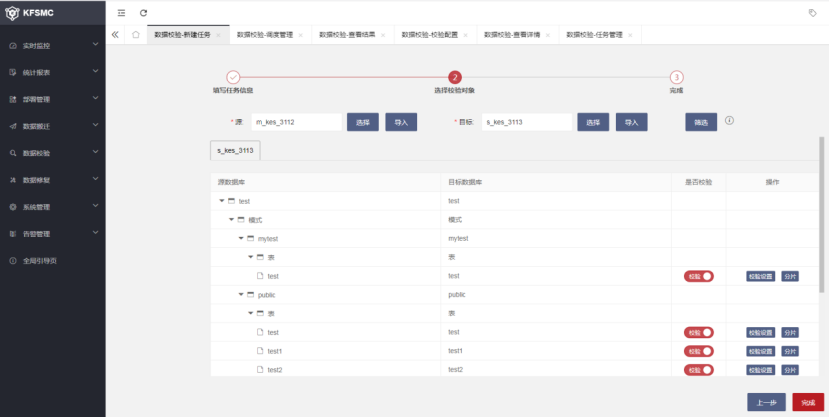This screenshot has height=417, width=829.
Task: Click the 数据搬迁 paper-plane icon in sidebar
Action: tap(13, 126)
